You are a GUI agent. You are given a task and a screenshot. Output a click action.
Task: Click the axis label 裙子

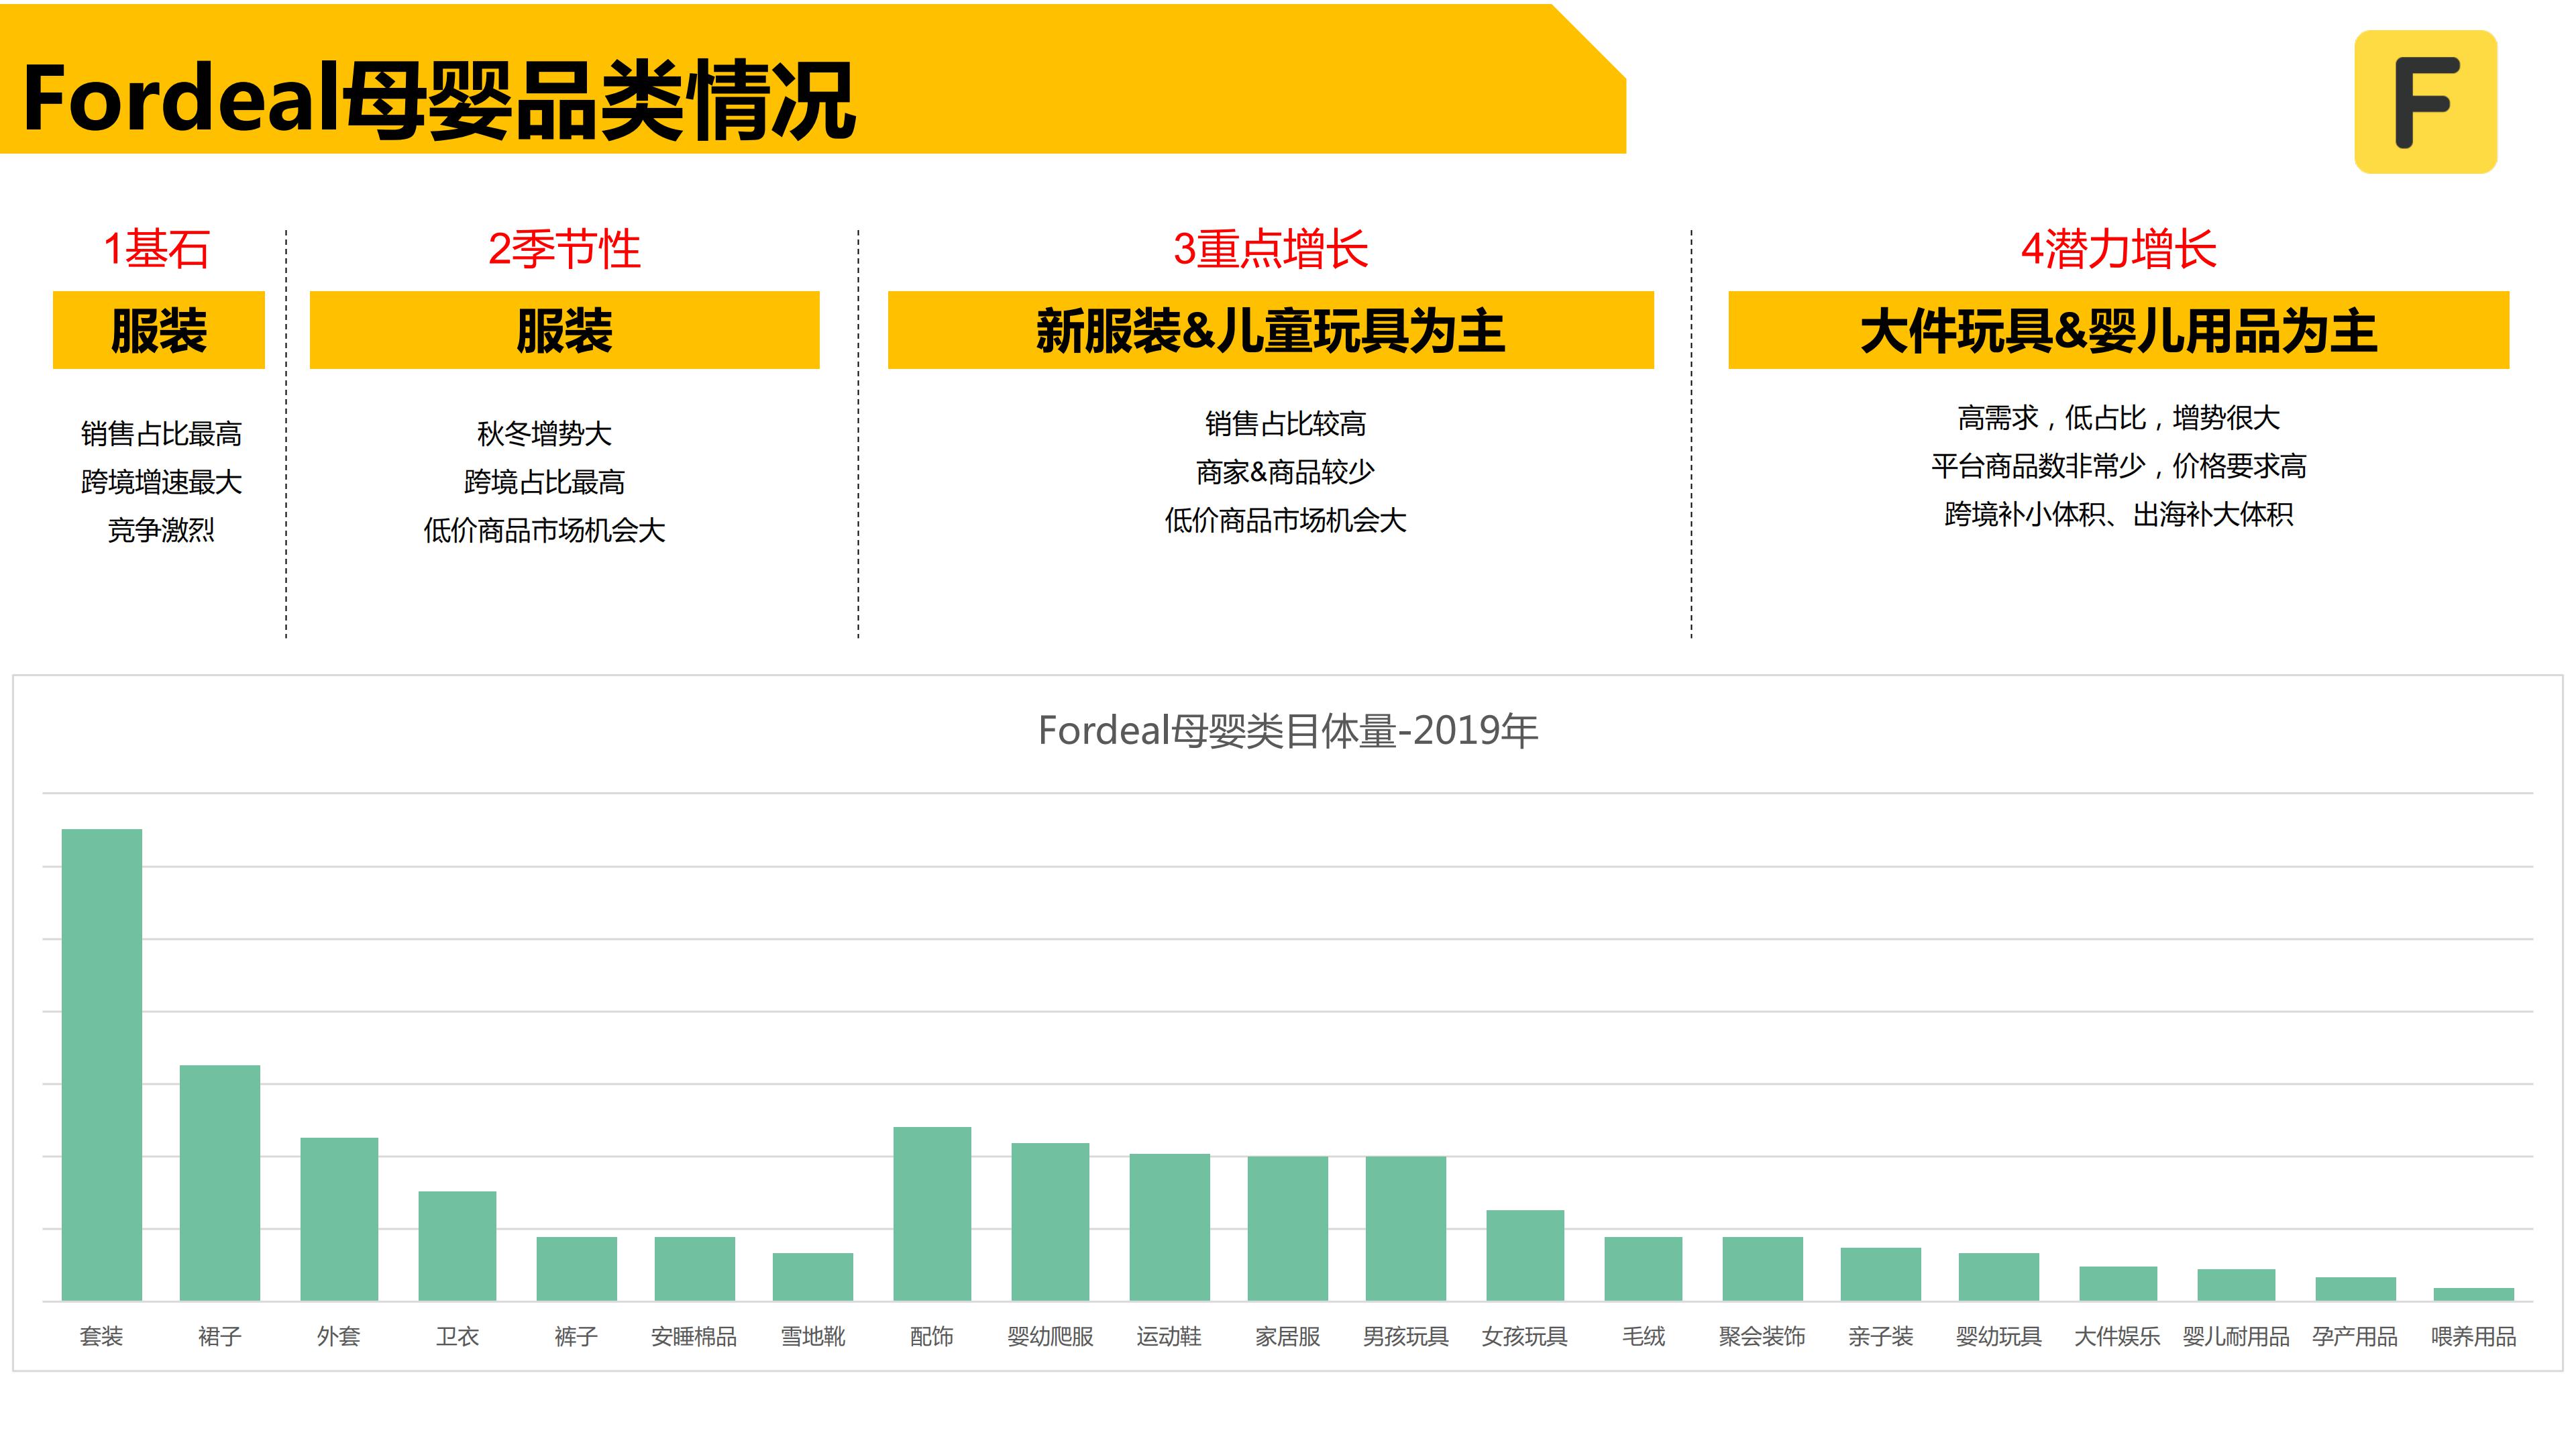[x=220, y=1336]
